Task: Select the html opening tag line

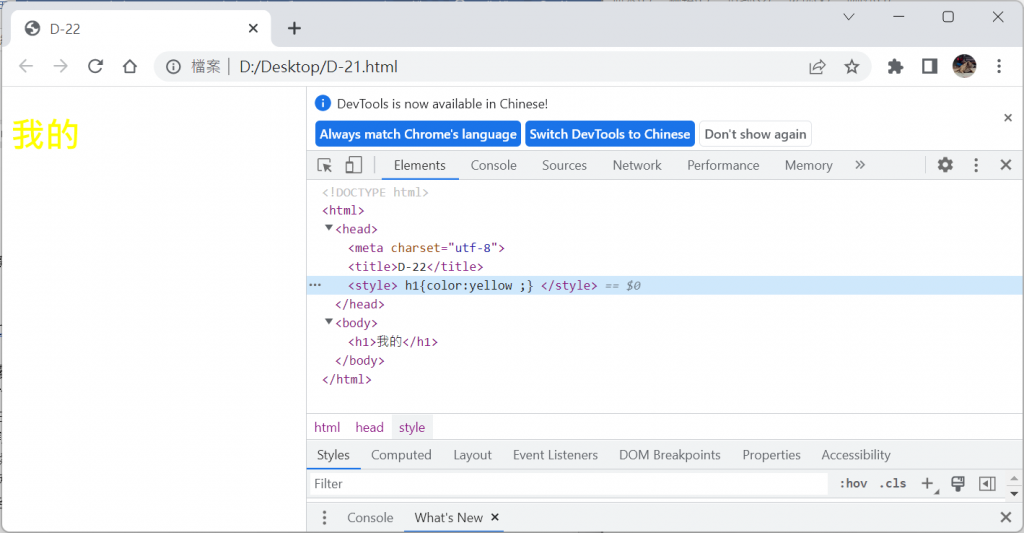Action: pos(343,210)
